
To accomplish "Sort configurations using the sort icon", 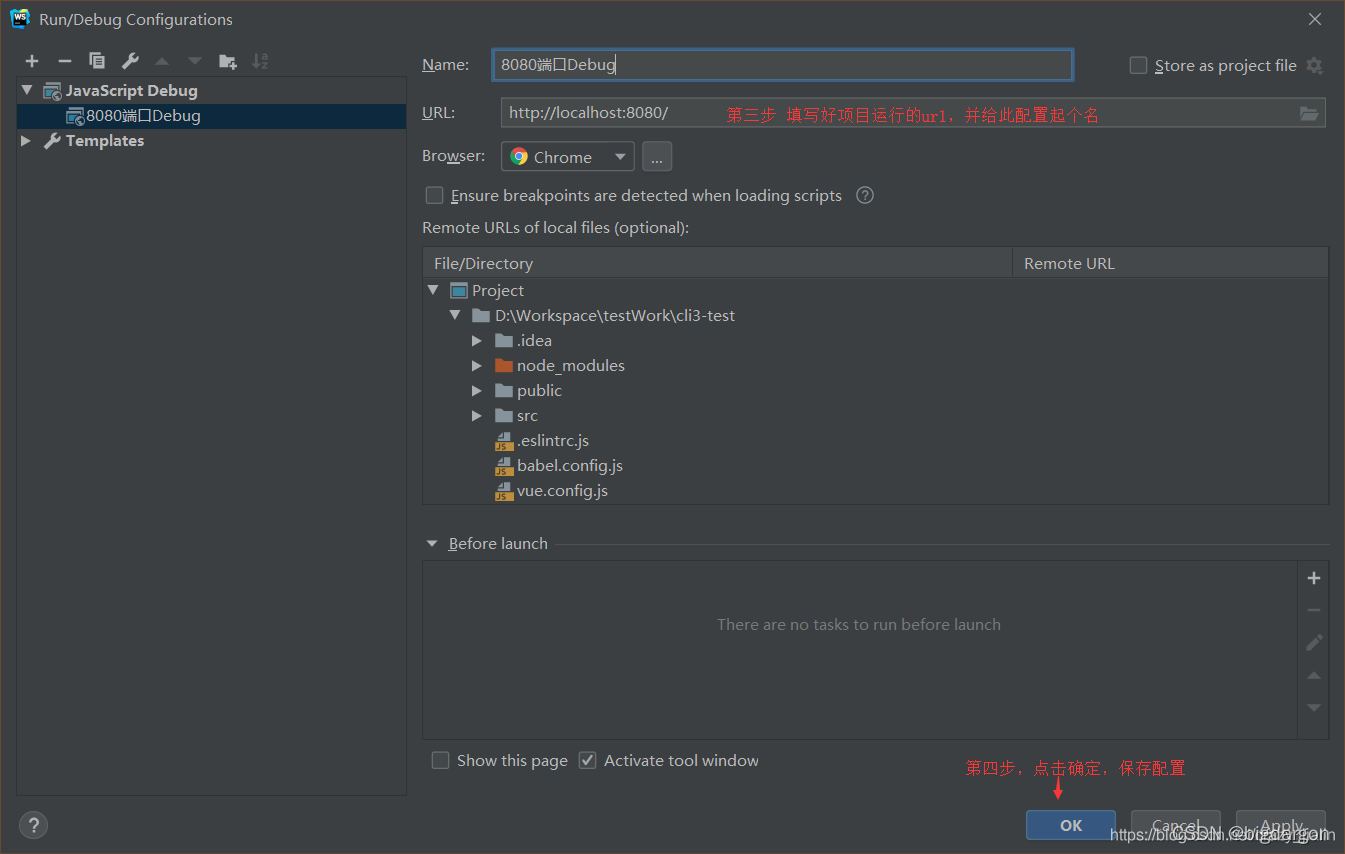I will click(x=259, y=60).
